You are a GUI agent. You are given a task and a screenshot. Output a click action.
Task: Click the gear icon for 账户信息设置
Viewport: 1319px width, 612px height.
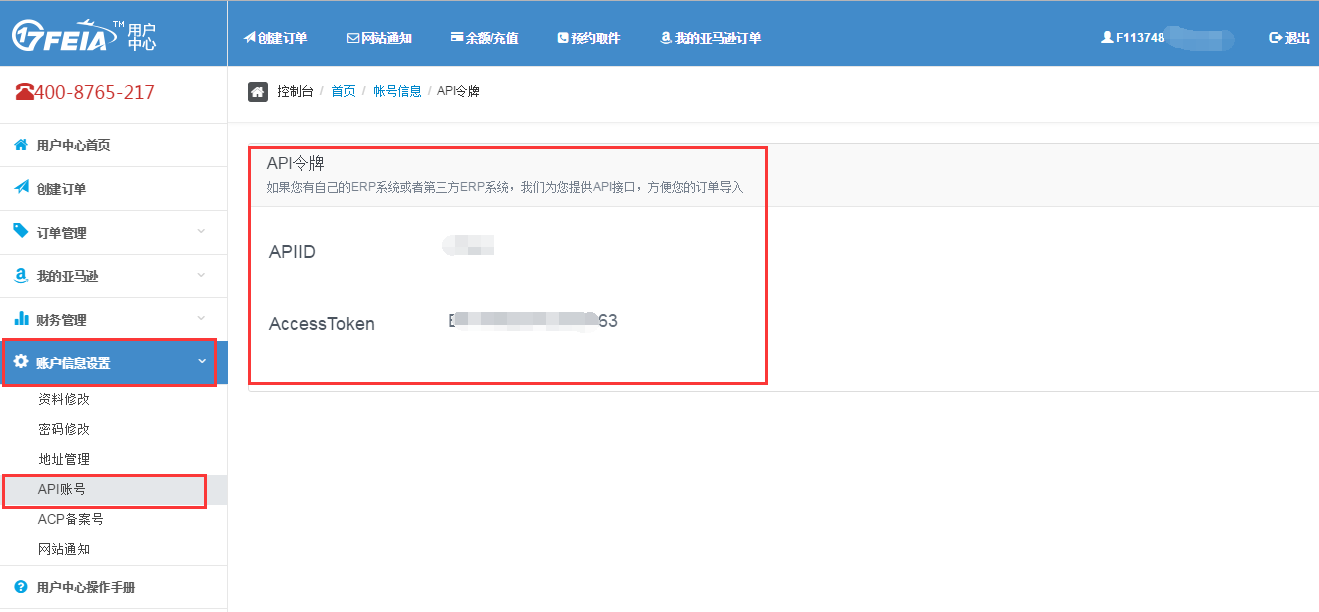(21, 362)
